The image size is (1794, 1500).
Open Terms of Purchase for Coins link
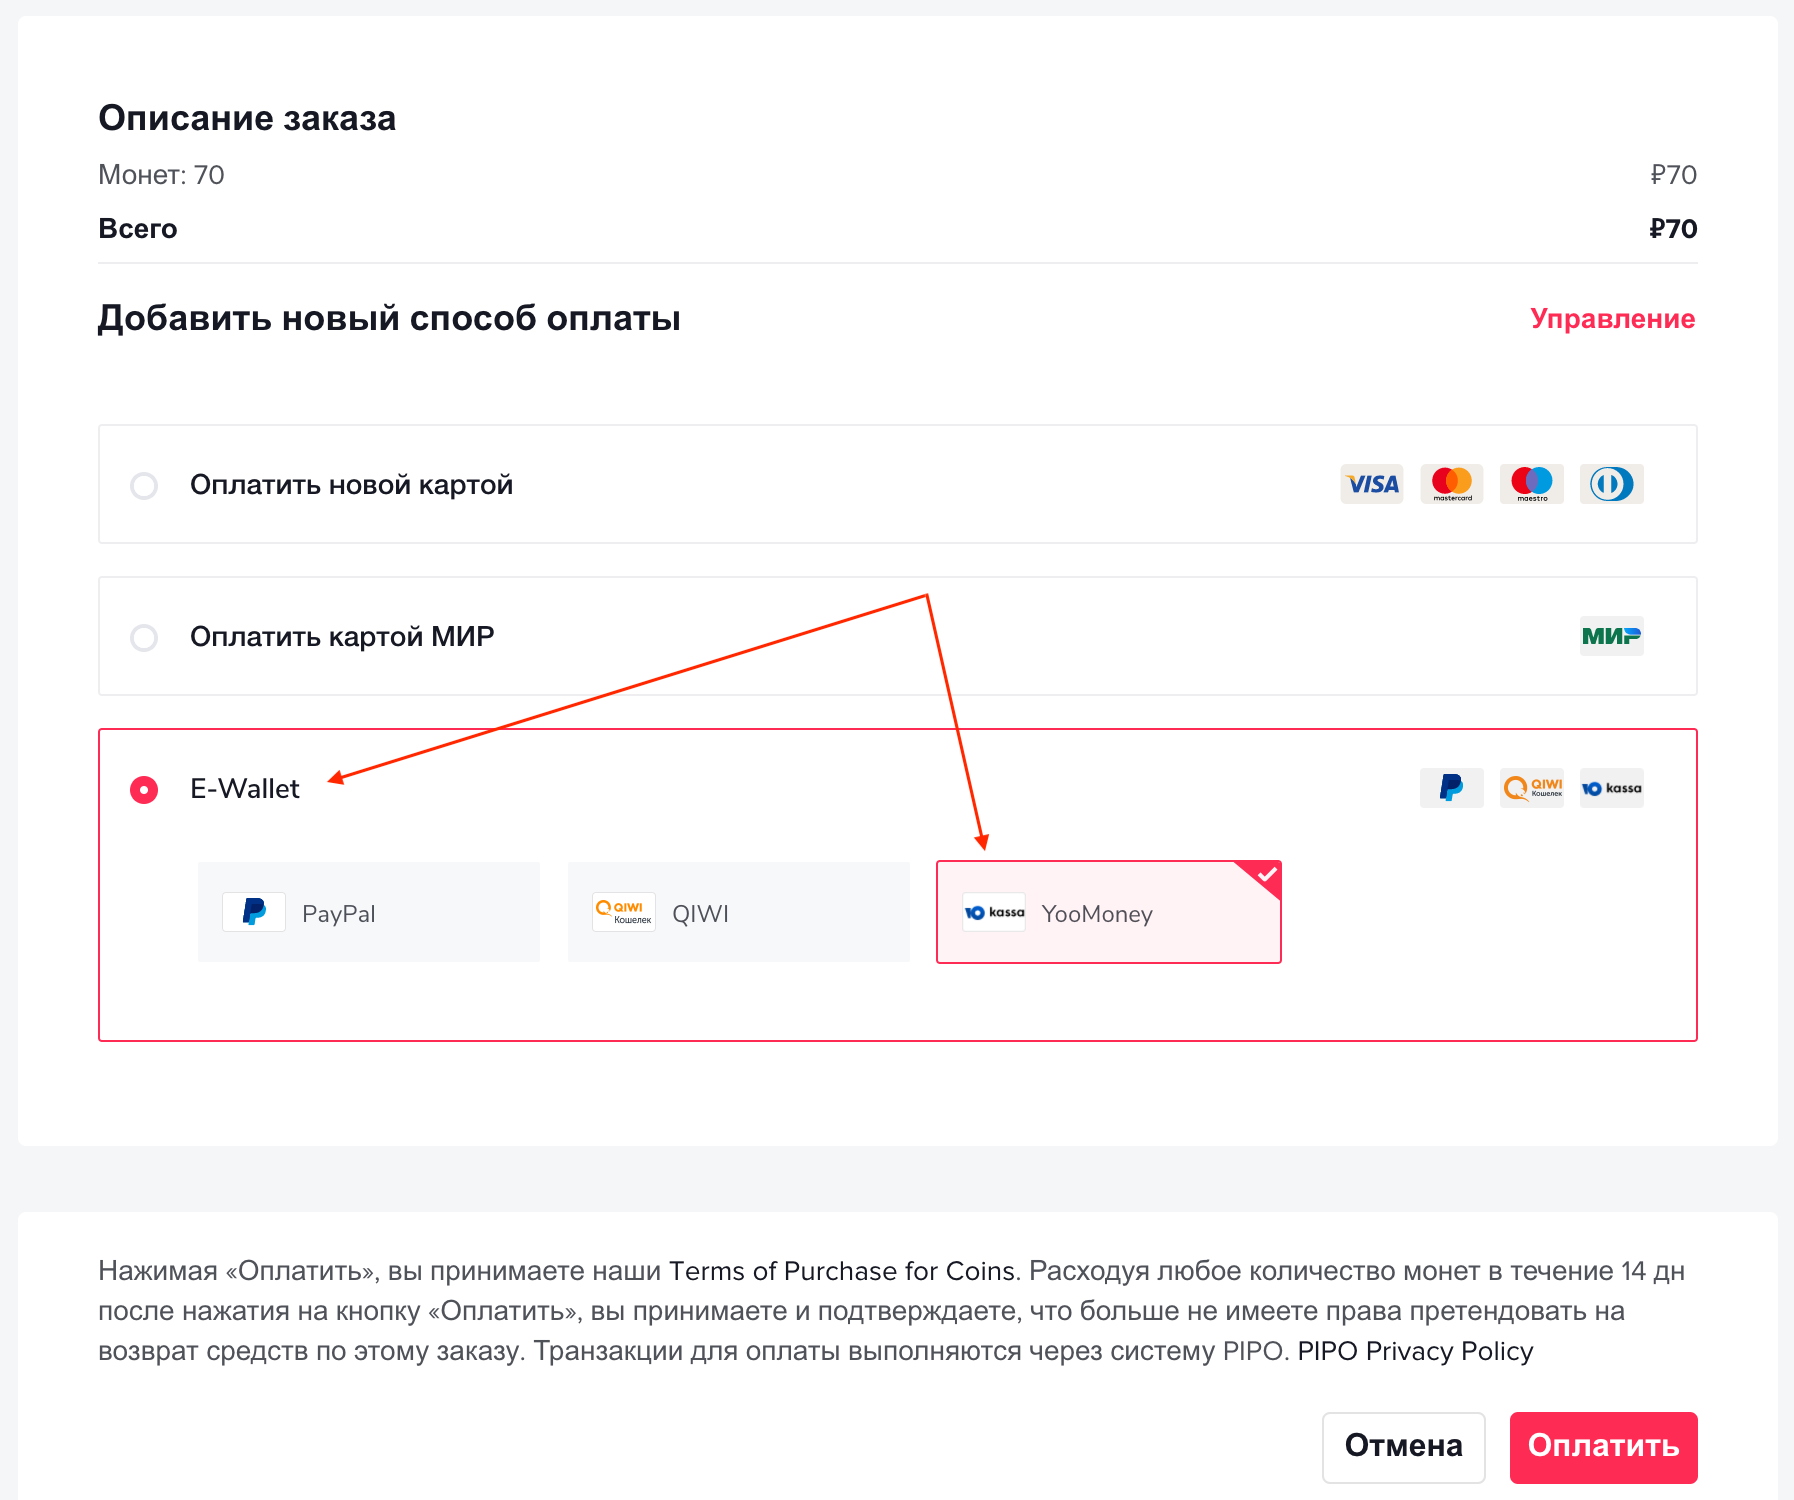pos(841,1271)
